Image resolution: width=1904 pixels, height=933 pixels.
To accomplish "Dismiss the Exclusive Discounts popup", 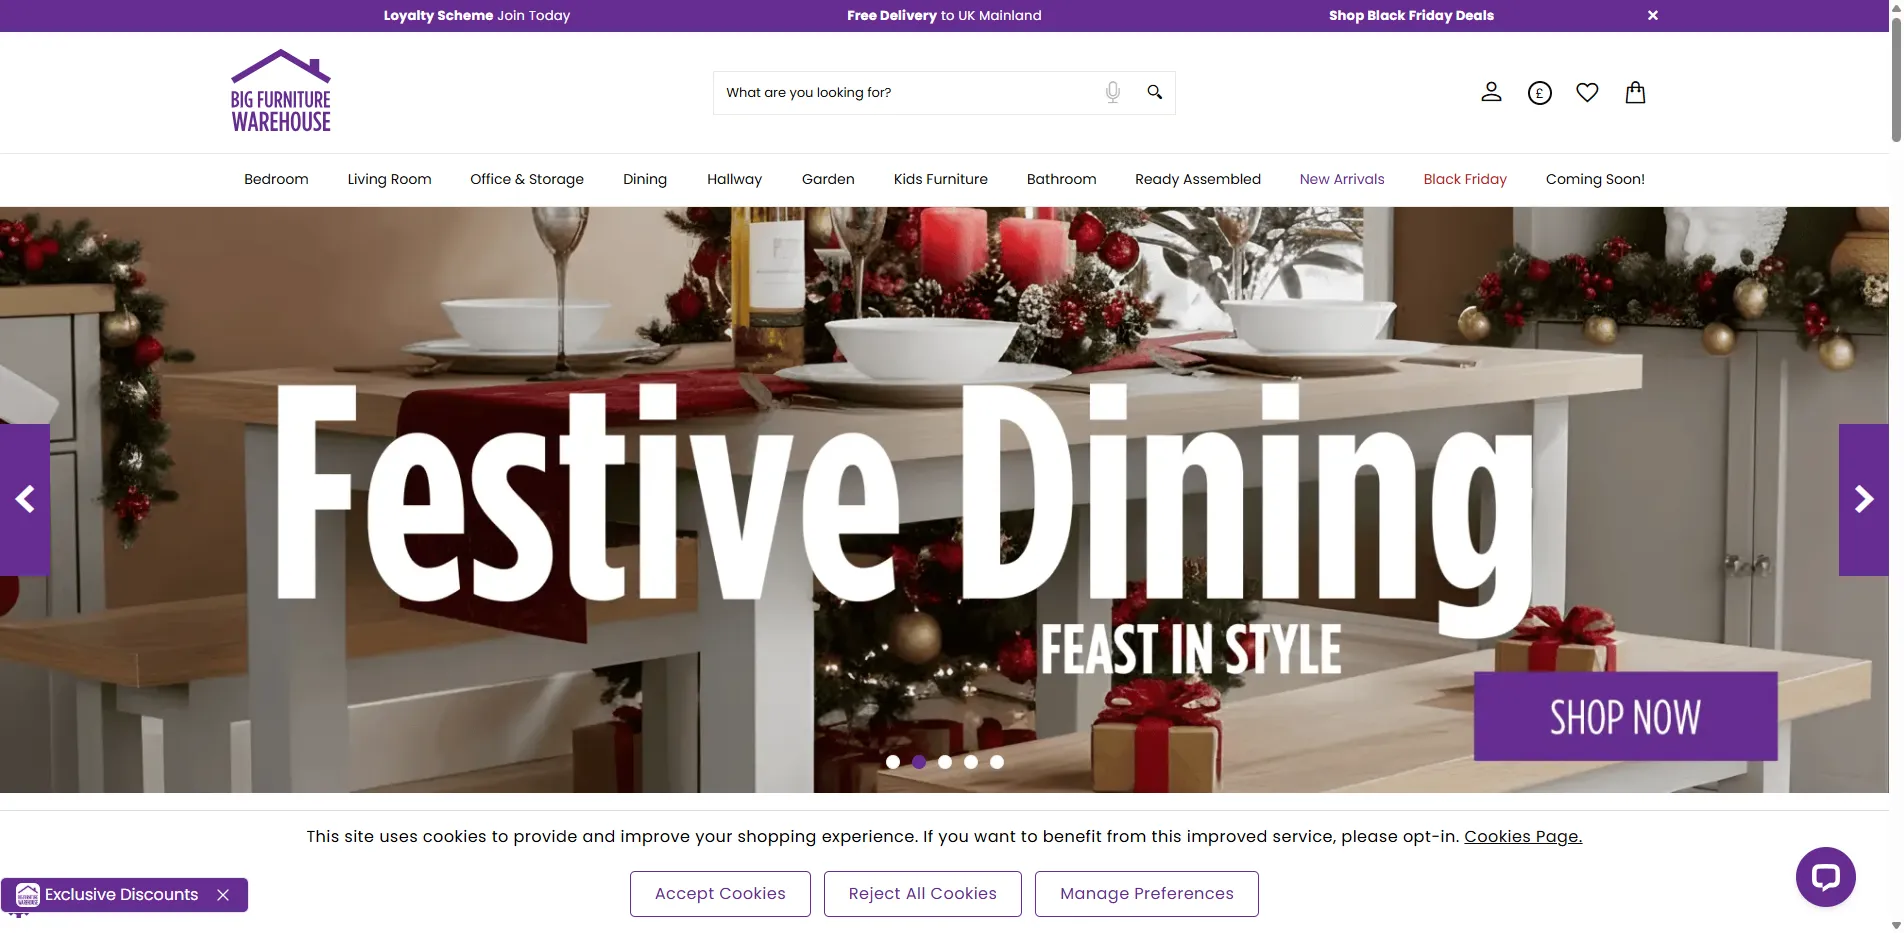I will pos(223,895).
